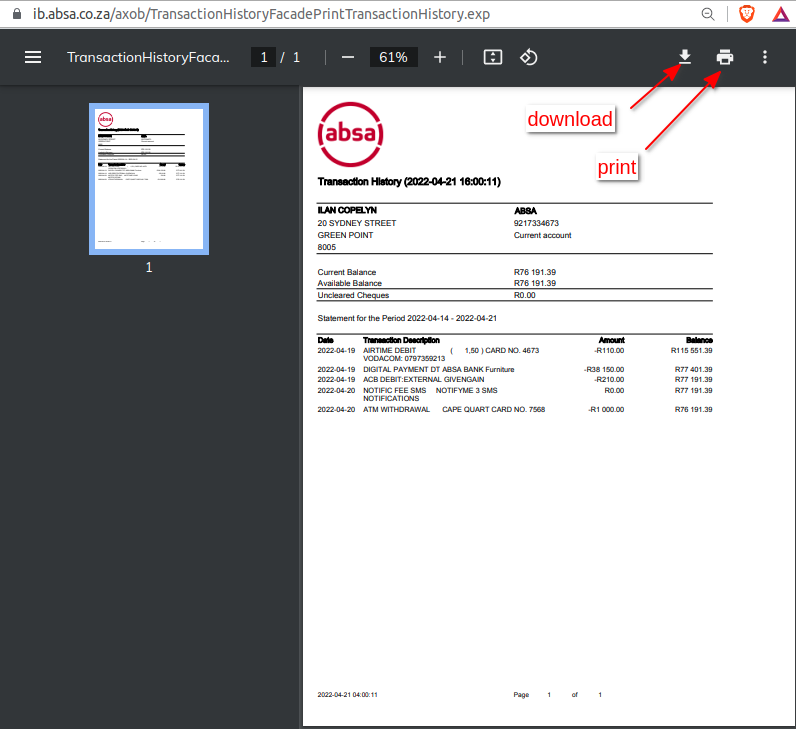Viewport: 796px width, 729px height.
Task: Click the ib.absa.co.za address bar URL
Action: tap(260, 15)
